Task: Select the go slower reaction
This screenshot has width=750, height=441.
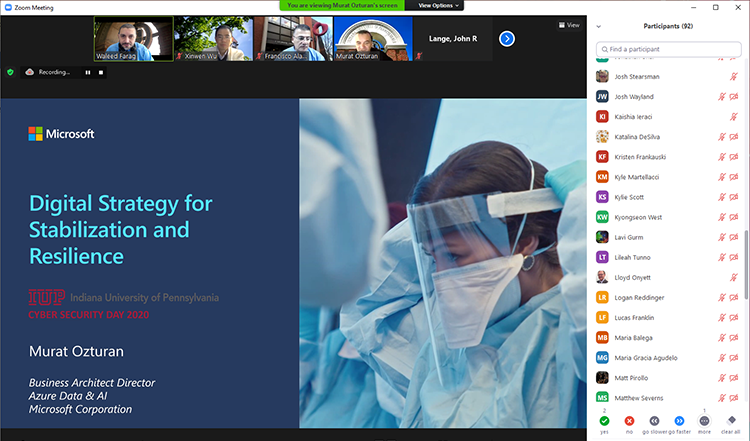Action: click(x=654, y=421)
